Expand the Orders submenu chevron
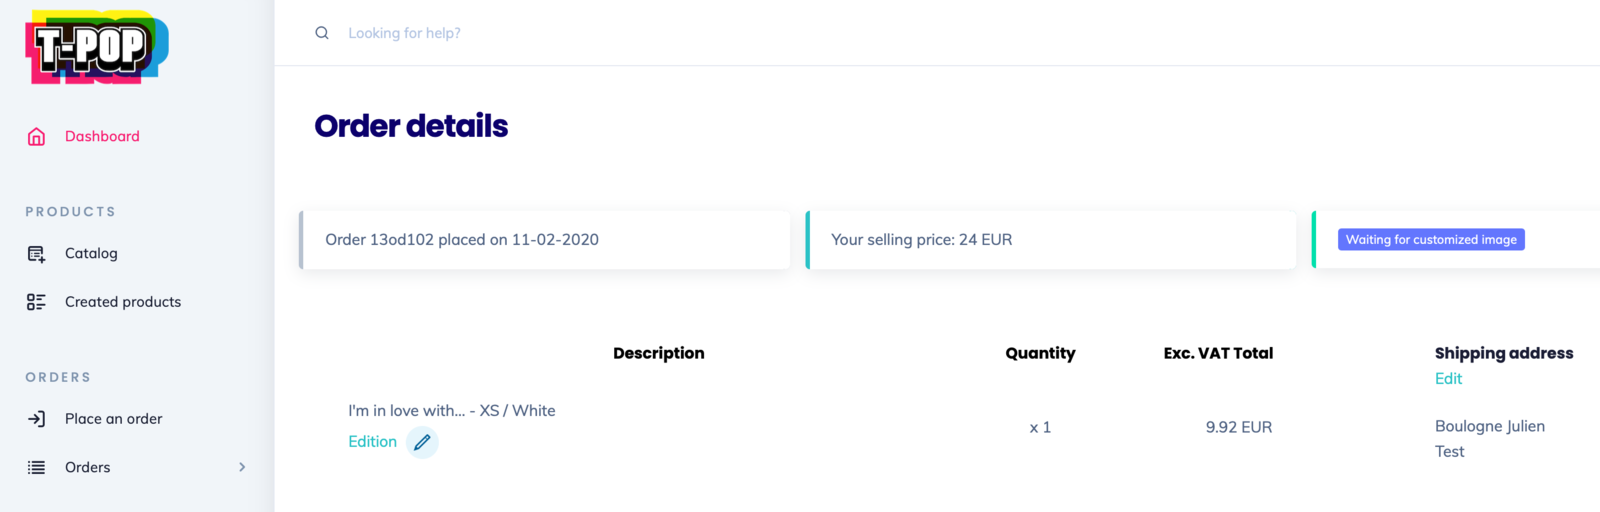Image resolution: width=1600 pixels, height=512 pixels. 242,467
